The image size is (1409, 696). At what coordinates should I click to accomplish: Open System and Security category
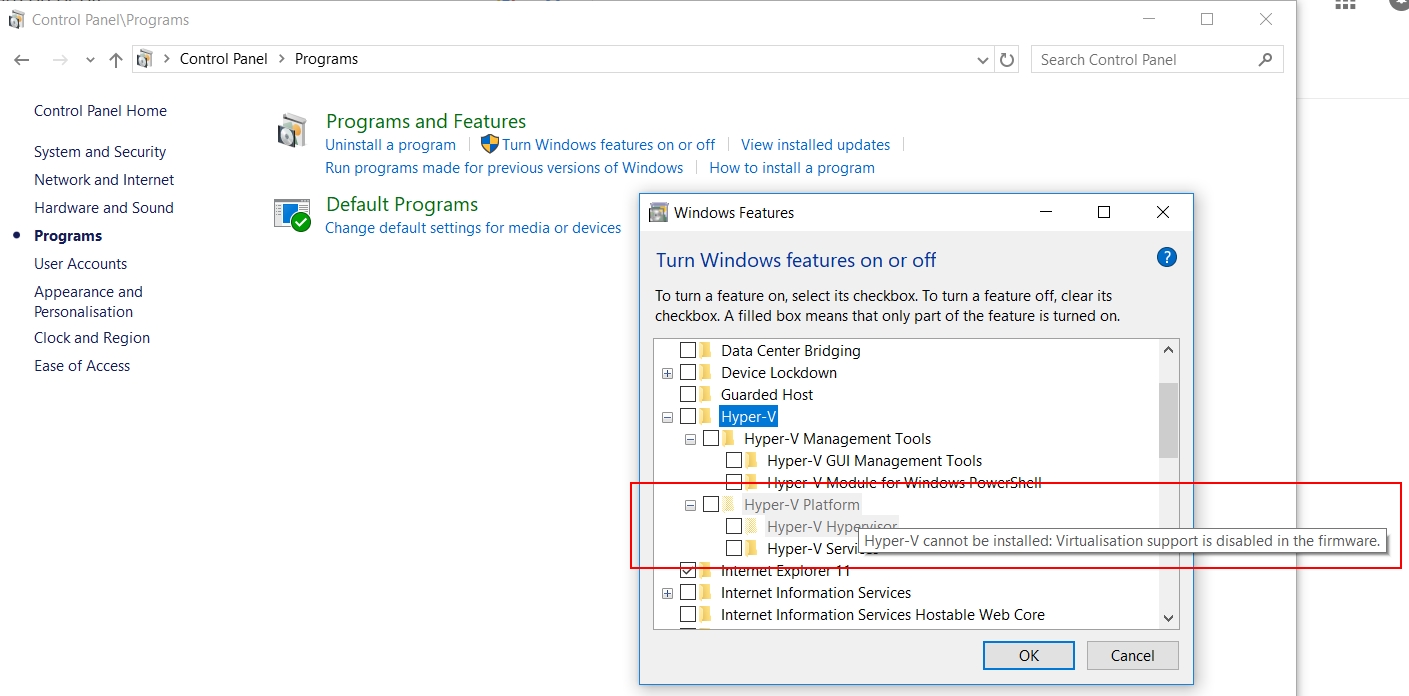click(100, 152)
